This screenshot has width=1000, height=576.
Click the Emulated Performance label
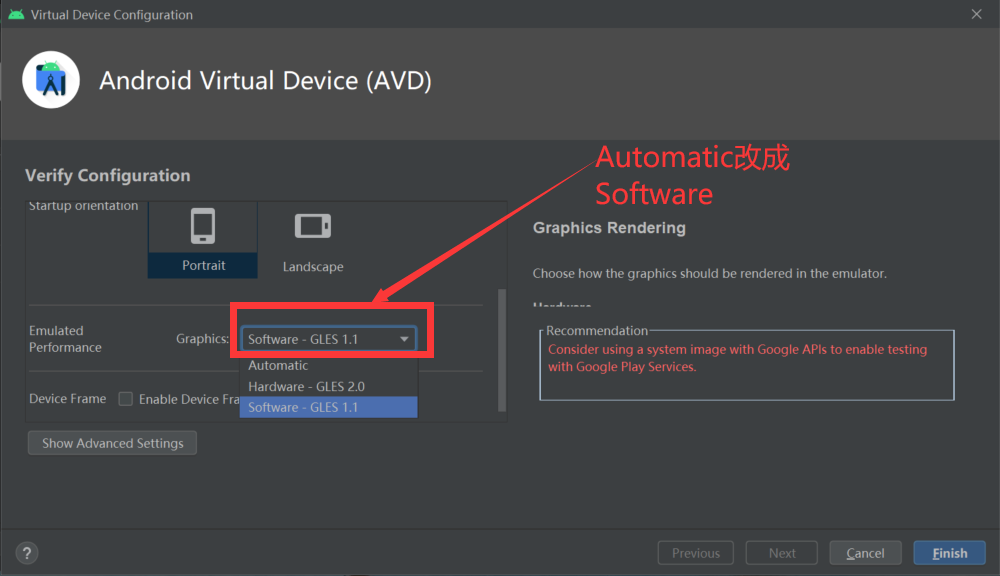click(65, 339)
